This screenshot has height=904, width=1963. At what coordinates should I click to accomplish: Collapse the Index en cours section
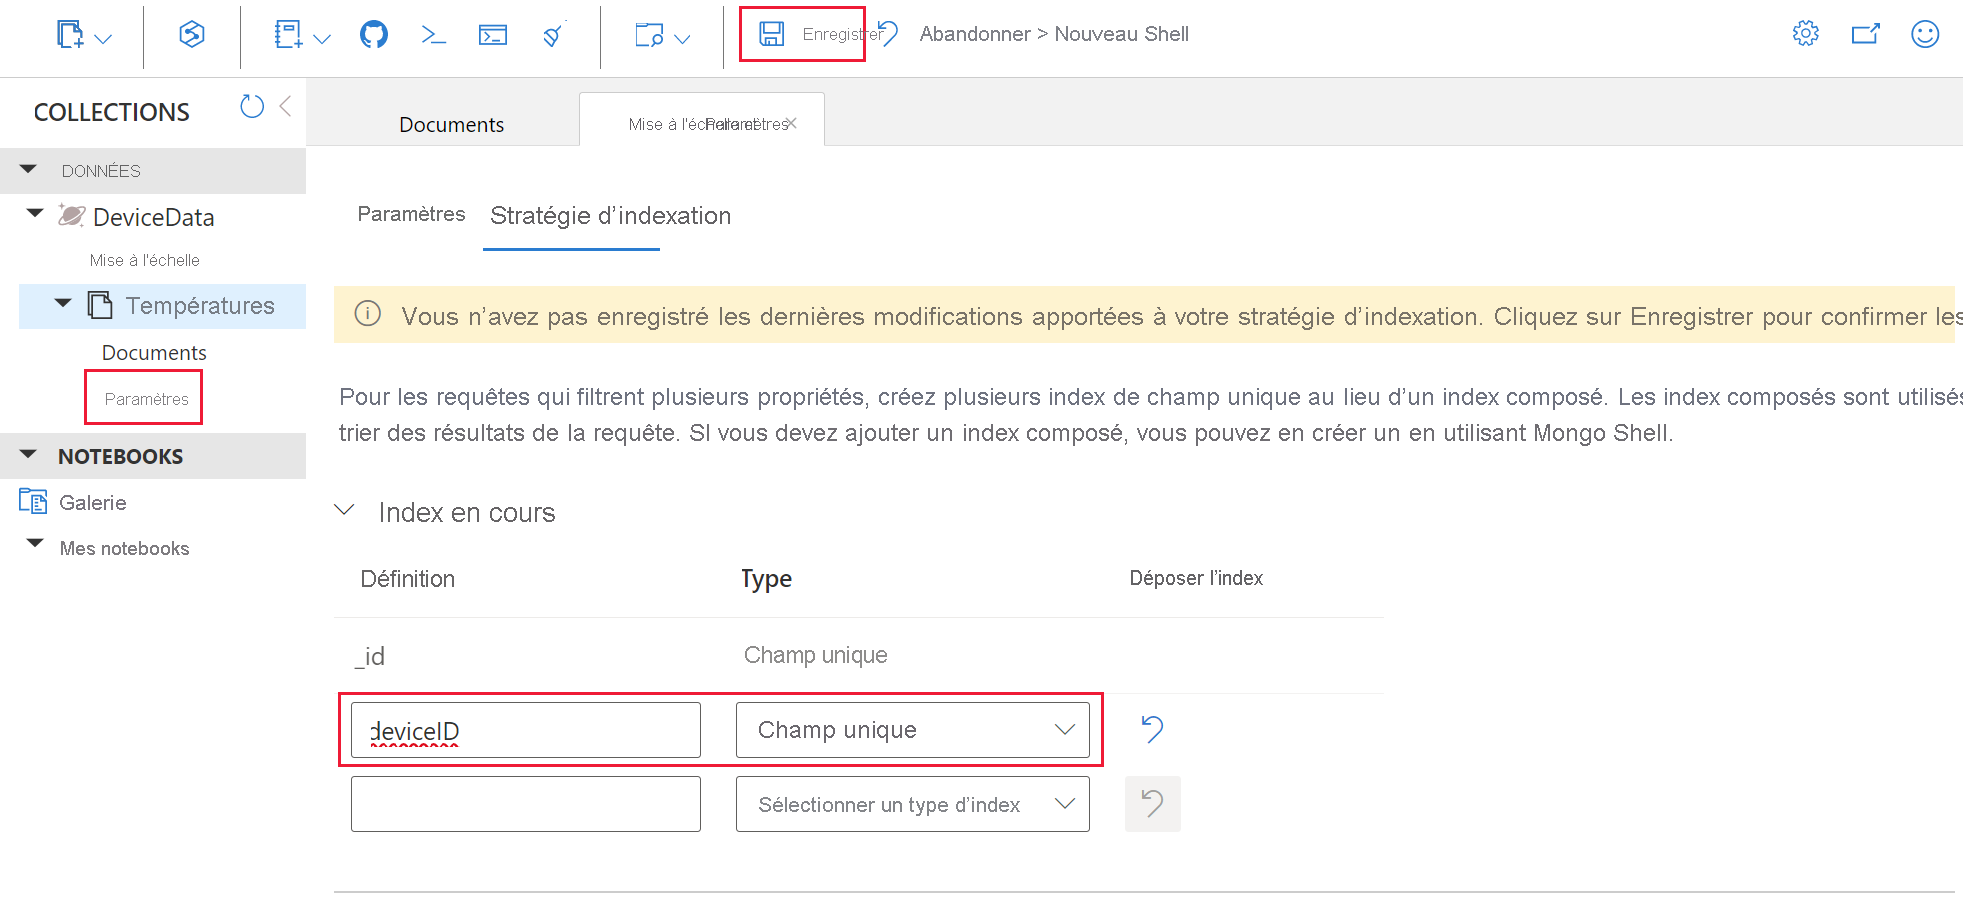[344, 510]
